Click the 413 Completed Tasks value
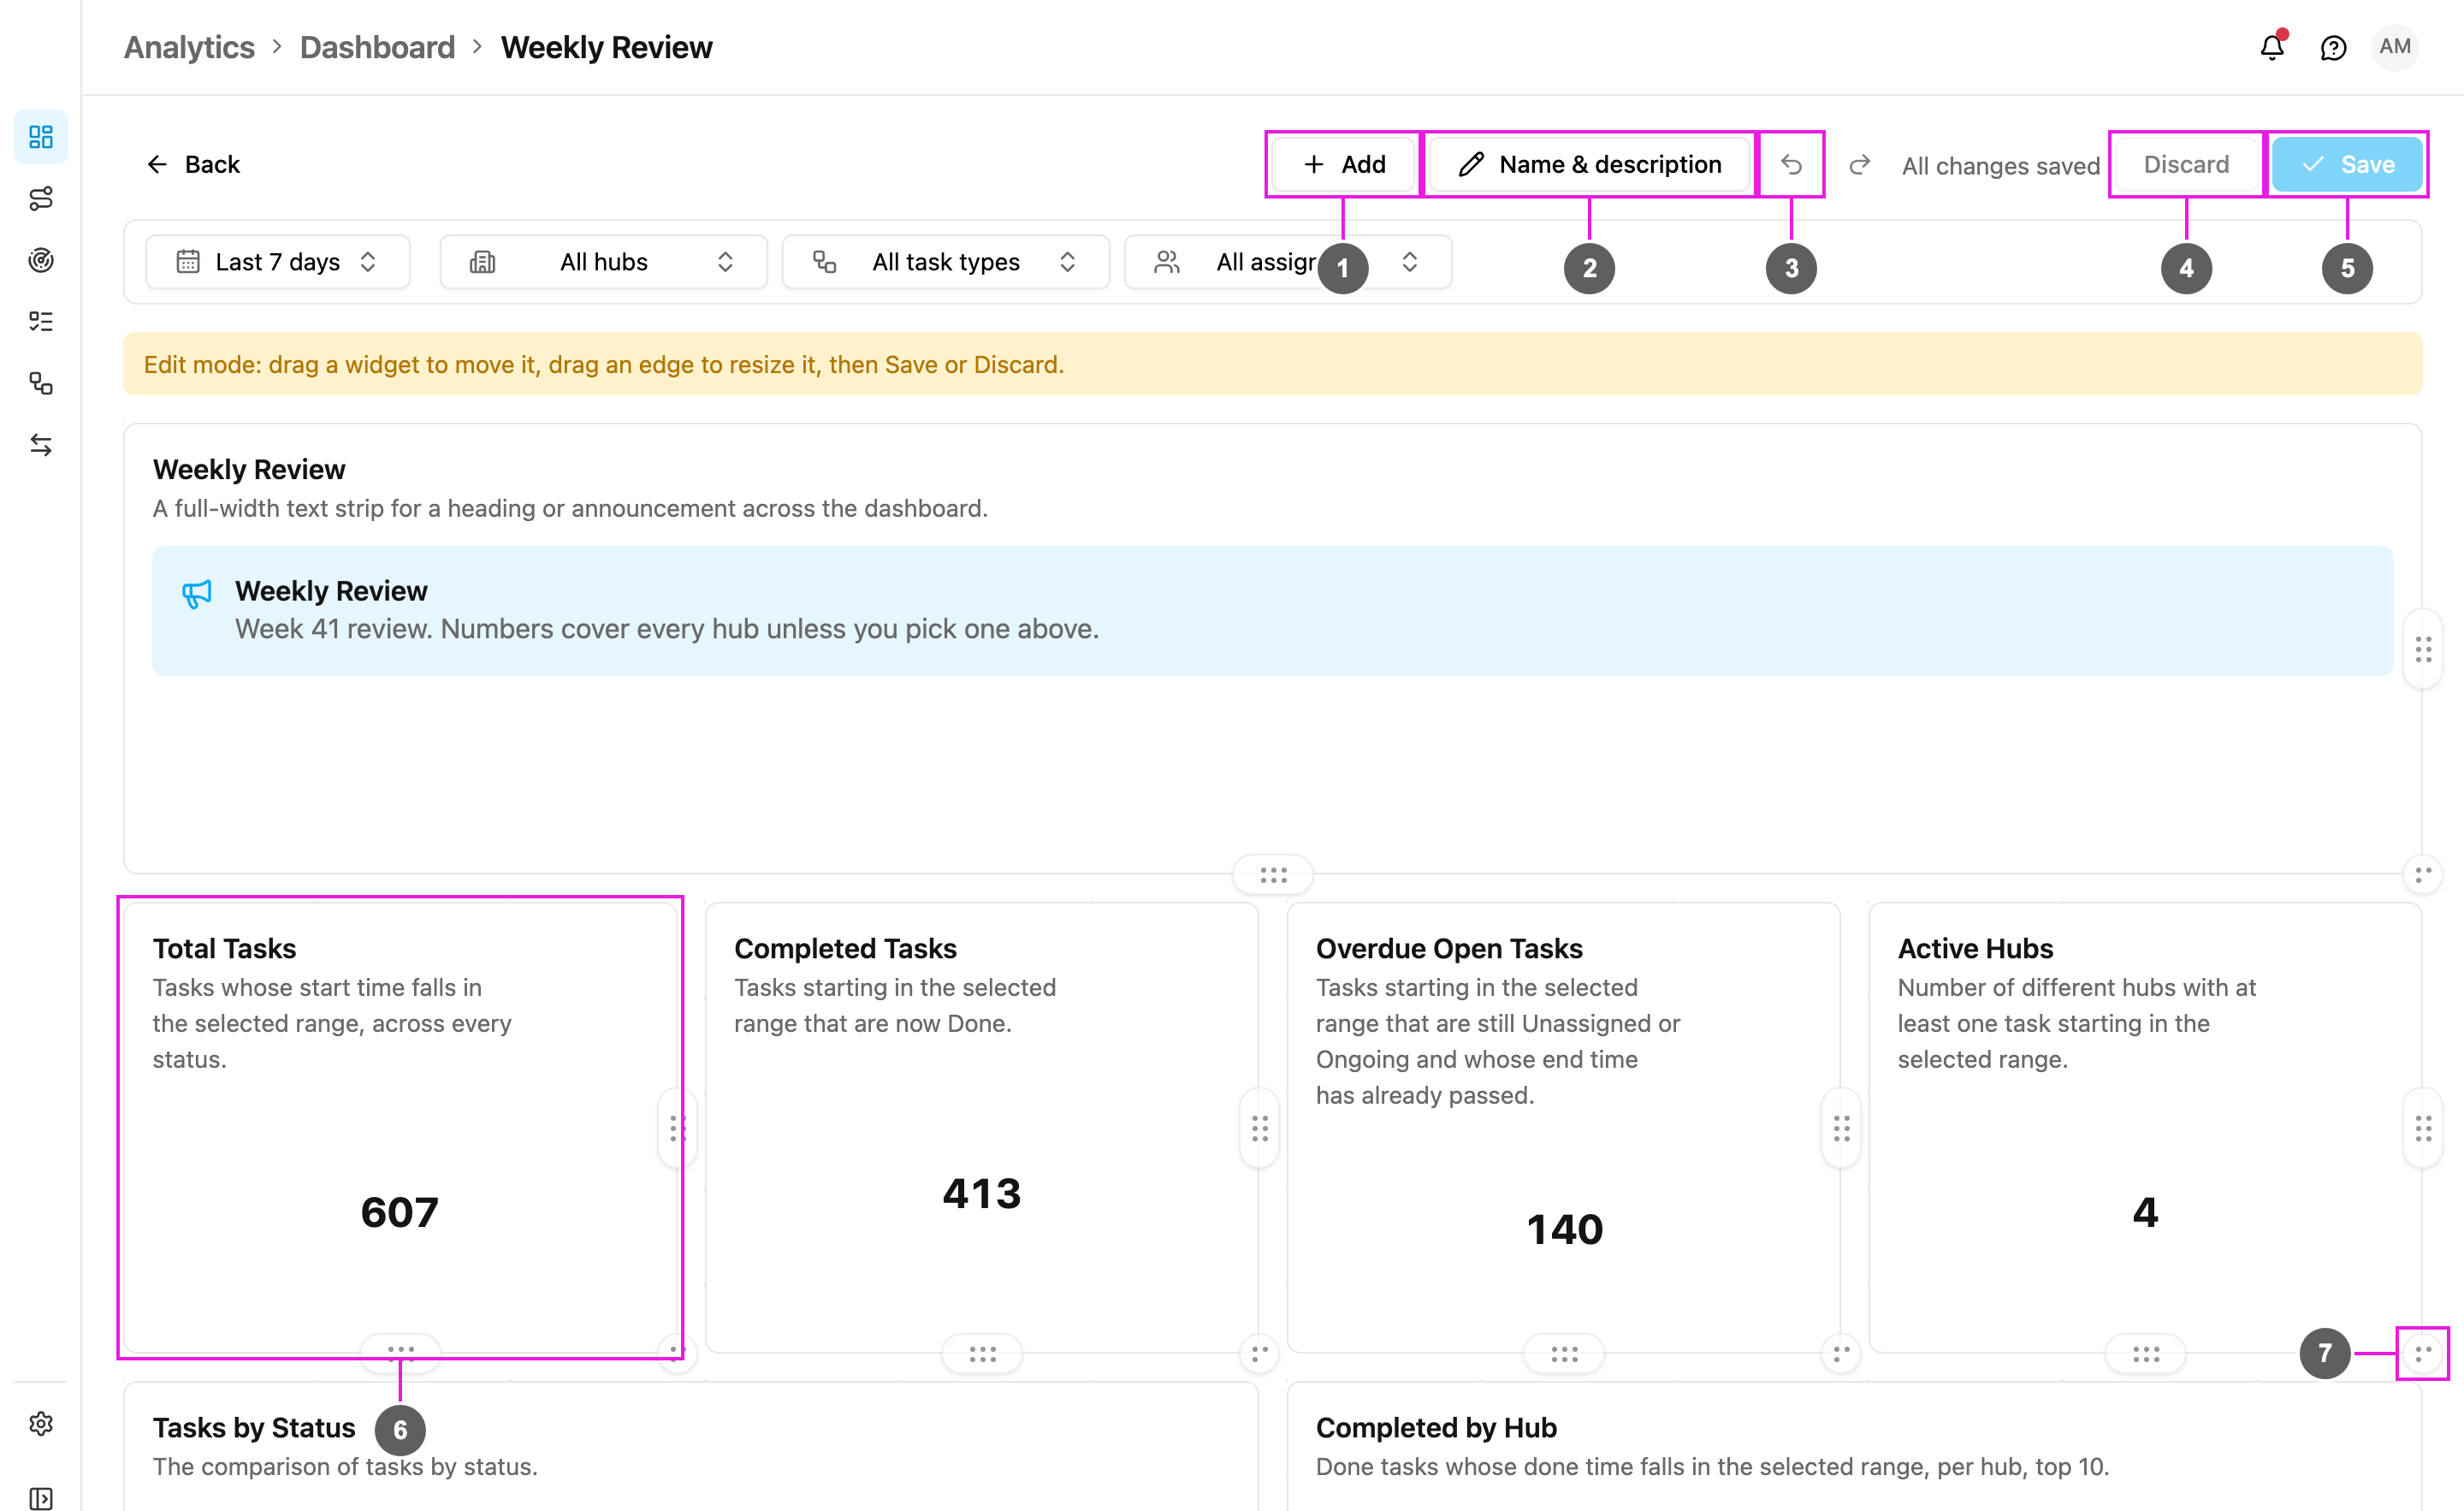Viewport: 2464px width, 1511px height. point(982,1193)
